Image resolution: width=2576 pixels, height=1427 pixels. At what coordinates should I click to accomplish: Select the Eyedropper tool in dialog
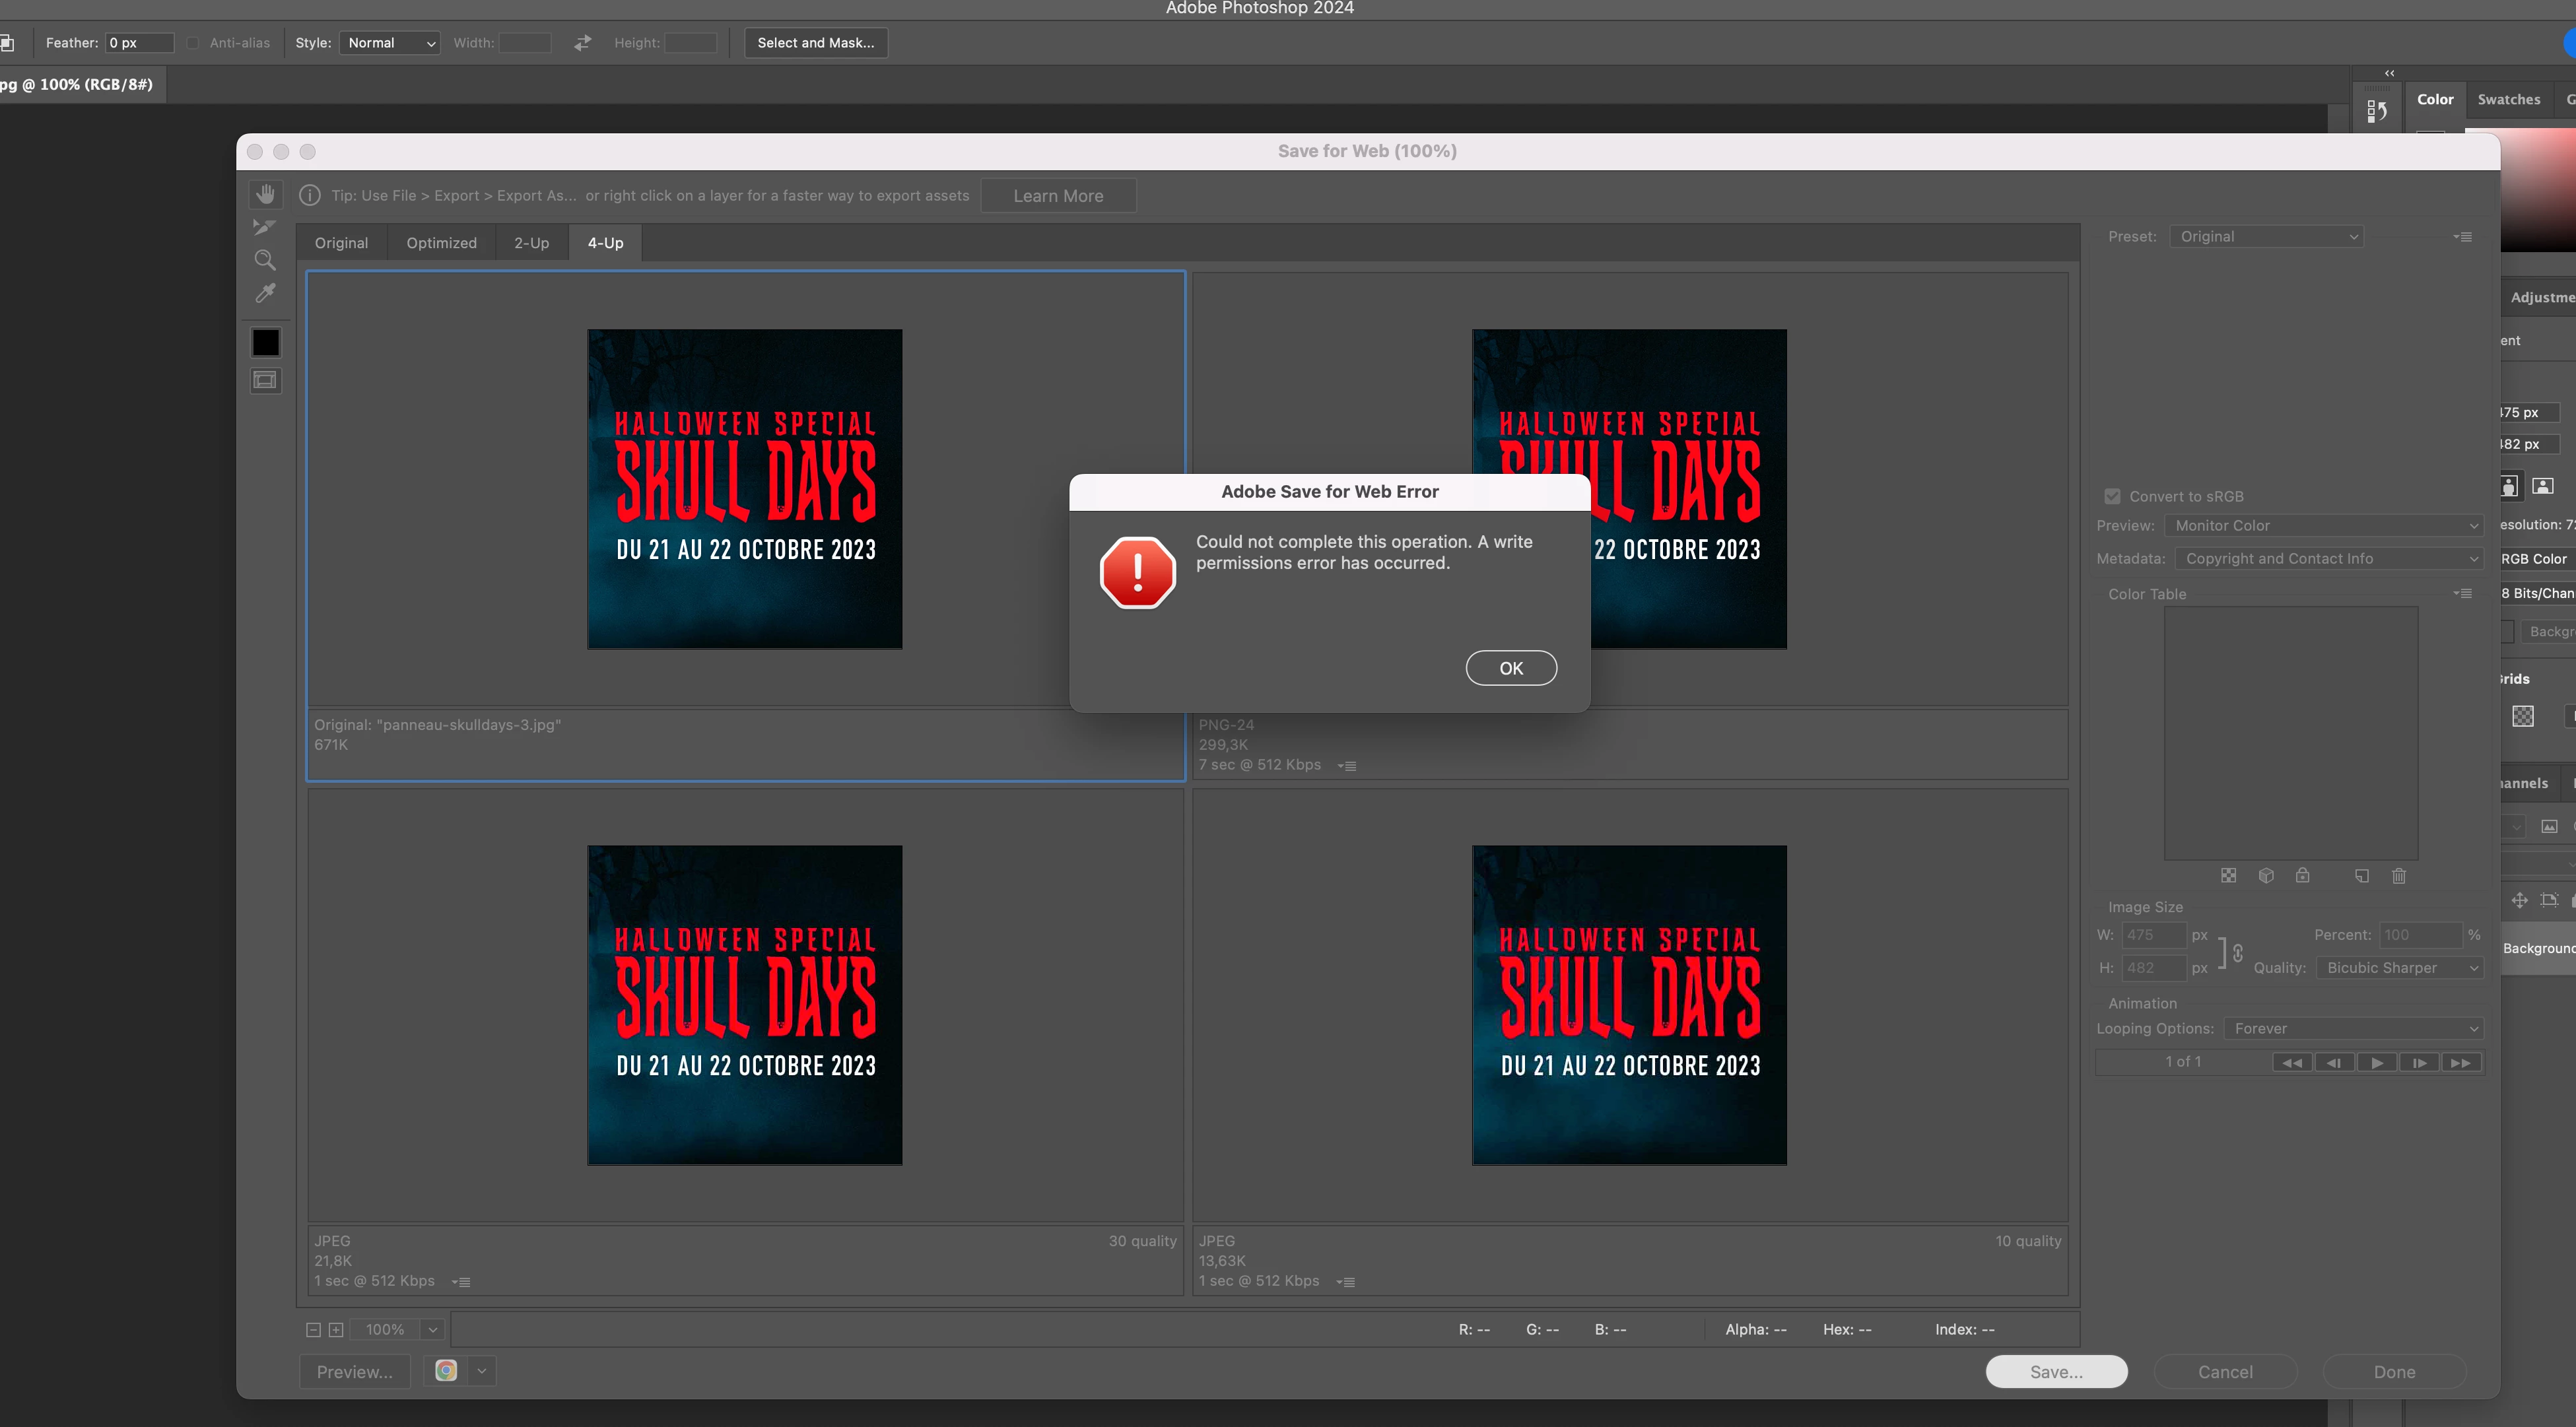[x=265, y=293]
